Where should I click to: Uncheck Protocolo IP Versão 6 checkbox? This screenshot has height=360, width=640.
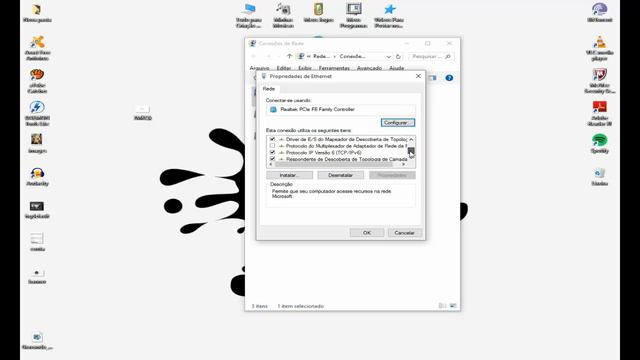pos(272,152)
